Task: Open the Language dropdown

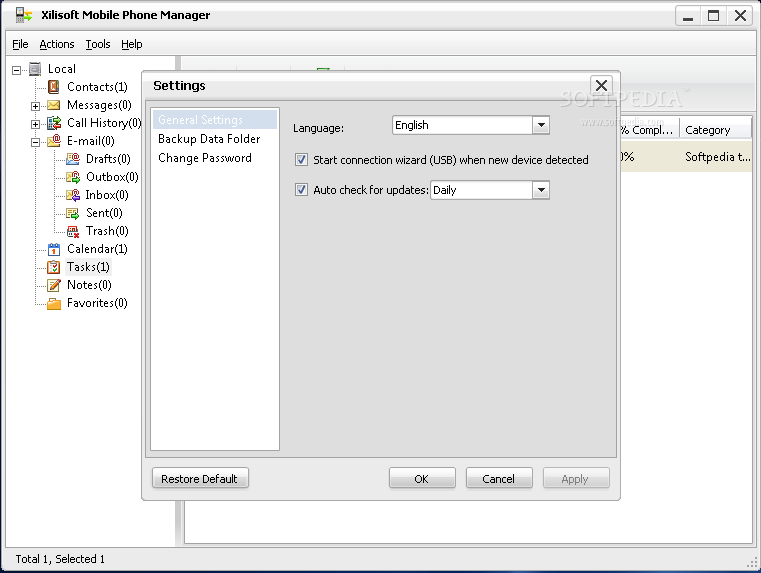Action: [470, 125]
